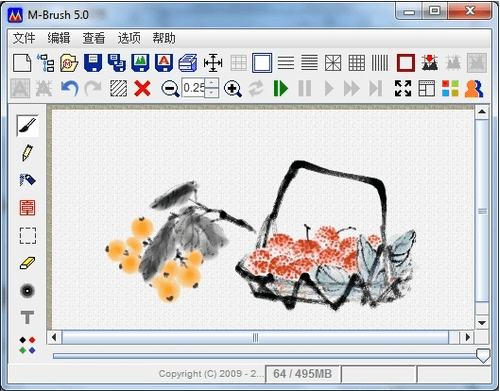The width and height of the screenshot is (500, 391).
Task: Save as image with green picture floppy
Action: (140, 63)
